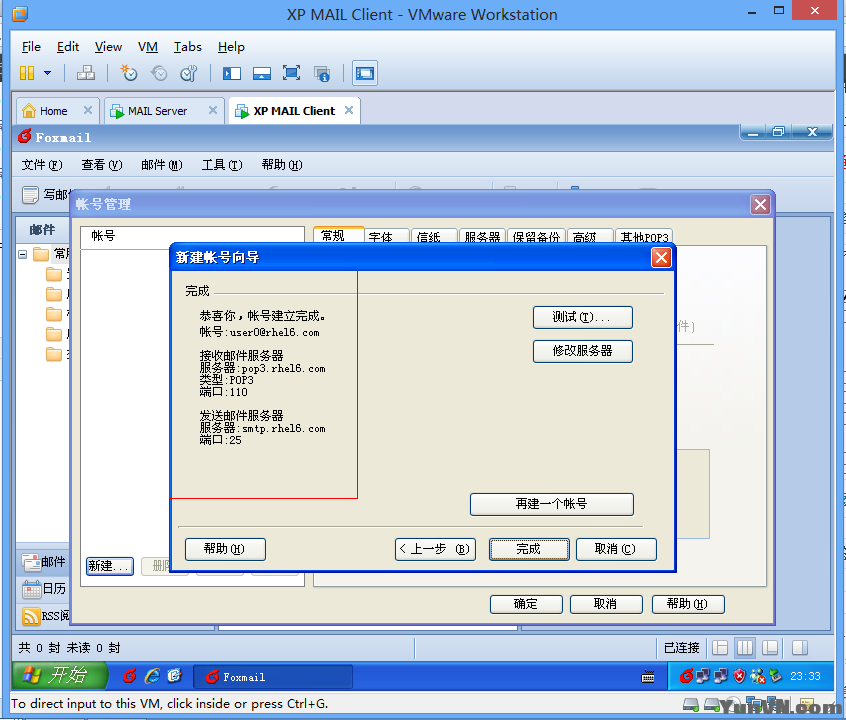This screenshot has width=846, height=720.
Task: Click the 修改服务器 button
Action: pyautogui.click(x=583, y=351)
